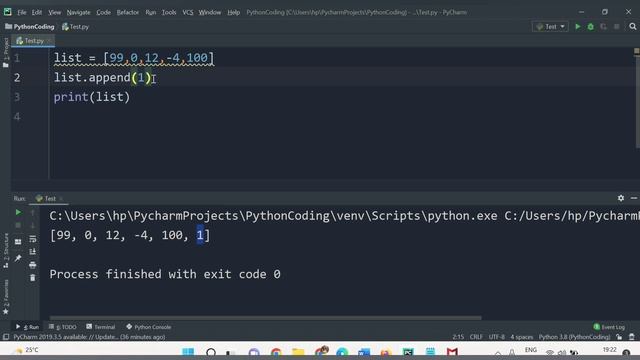Open the Terminal tool window tab

click(101, 327)
